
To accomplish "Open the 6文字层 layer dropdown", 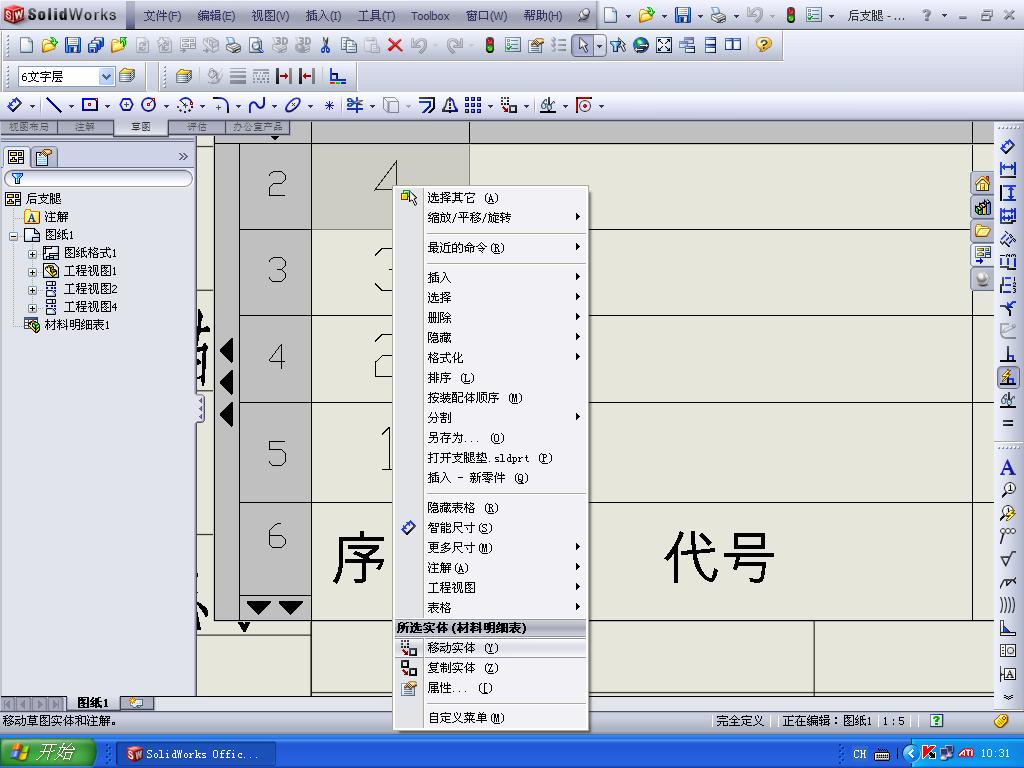I will 106,76.
